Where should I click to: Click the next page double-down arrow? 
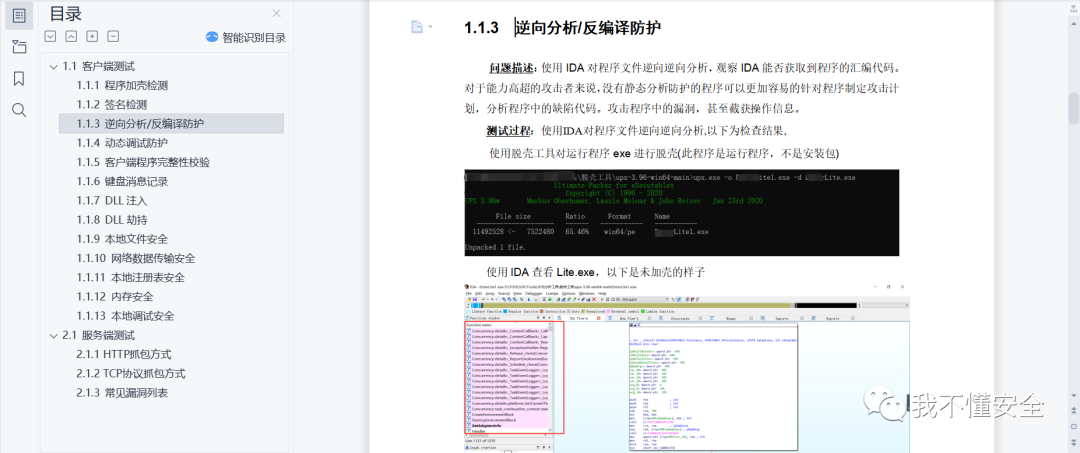point(1073,443)
